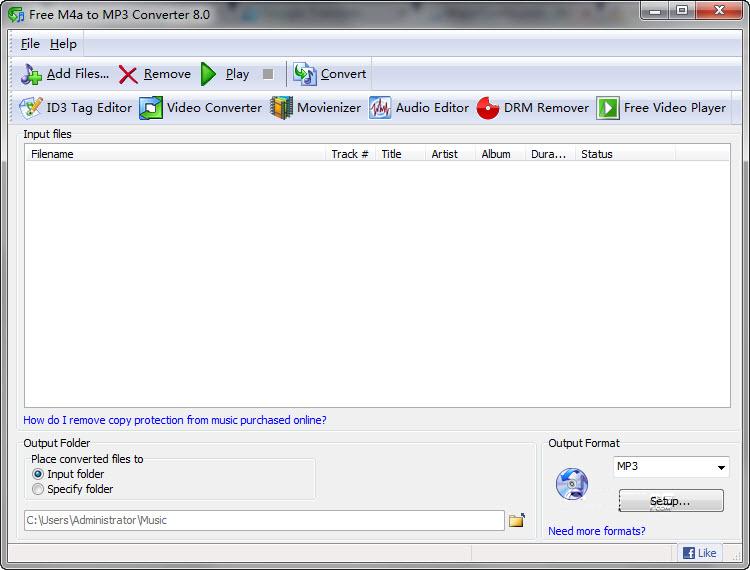Open the copy protection removal help link
This screenshot has width=750, height=570.
tap(175, 420)
